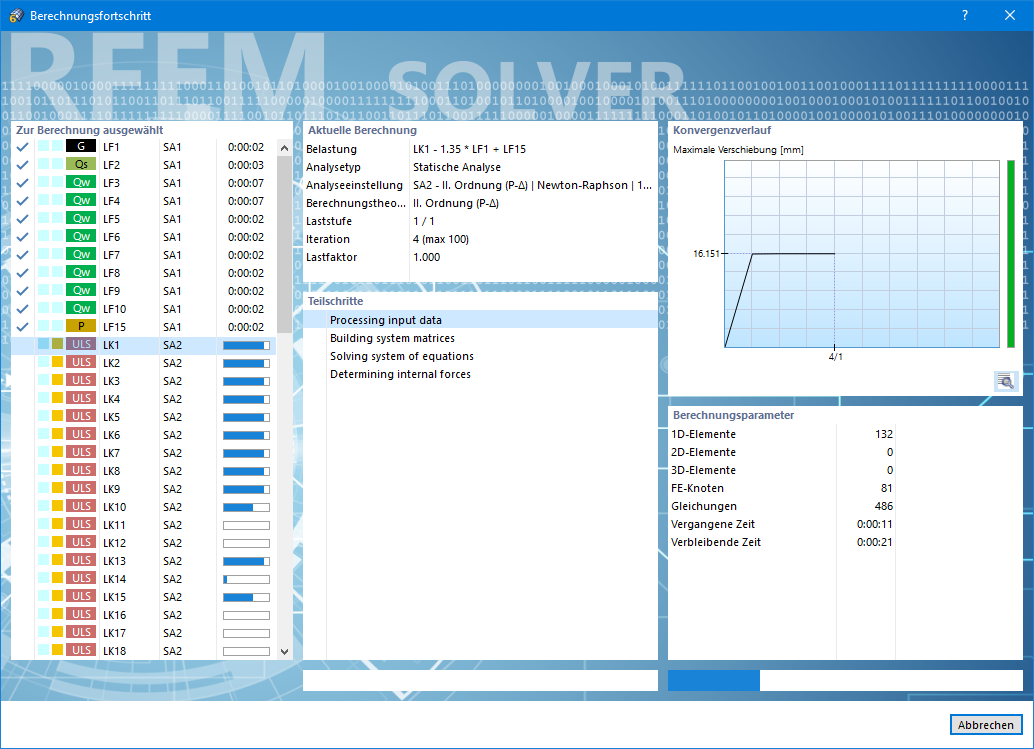Select the LK7 row name
The image size is (1034, 749).
pos(111,453)
